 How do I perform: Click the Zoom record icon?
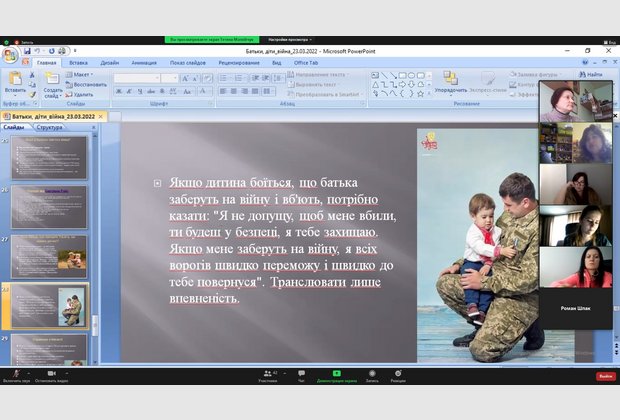371,374
